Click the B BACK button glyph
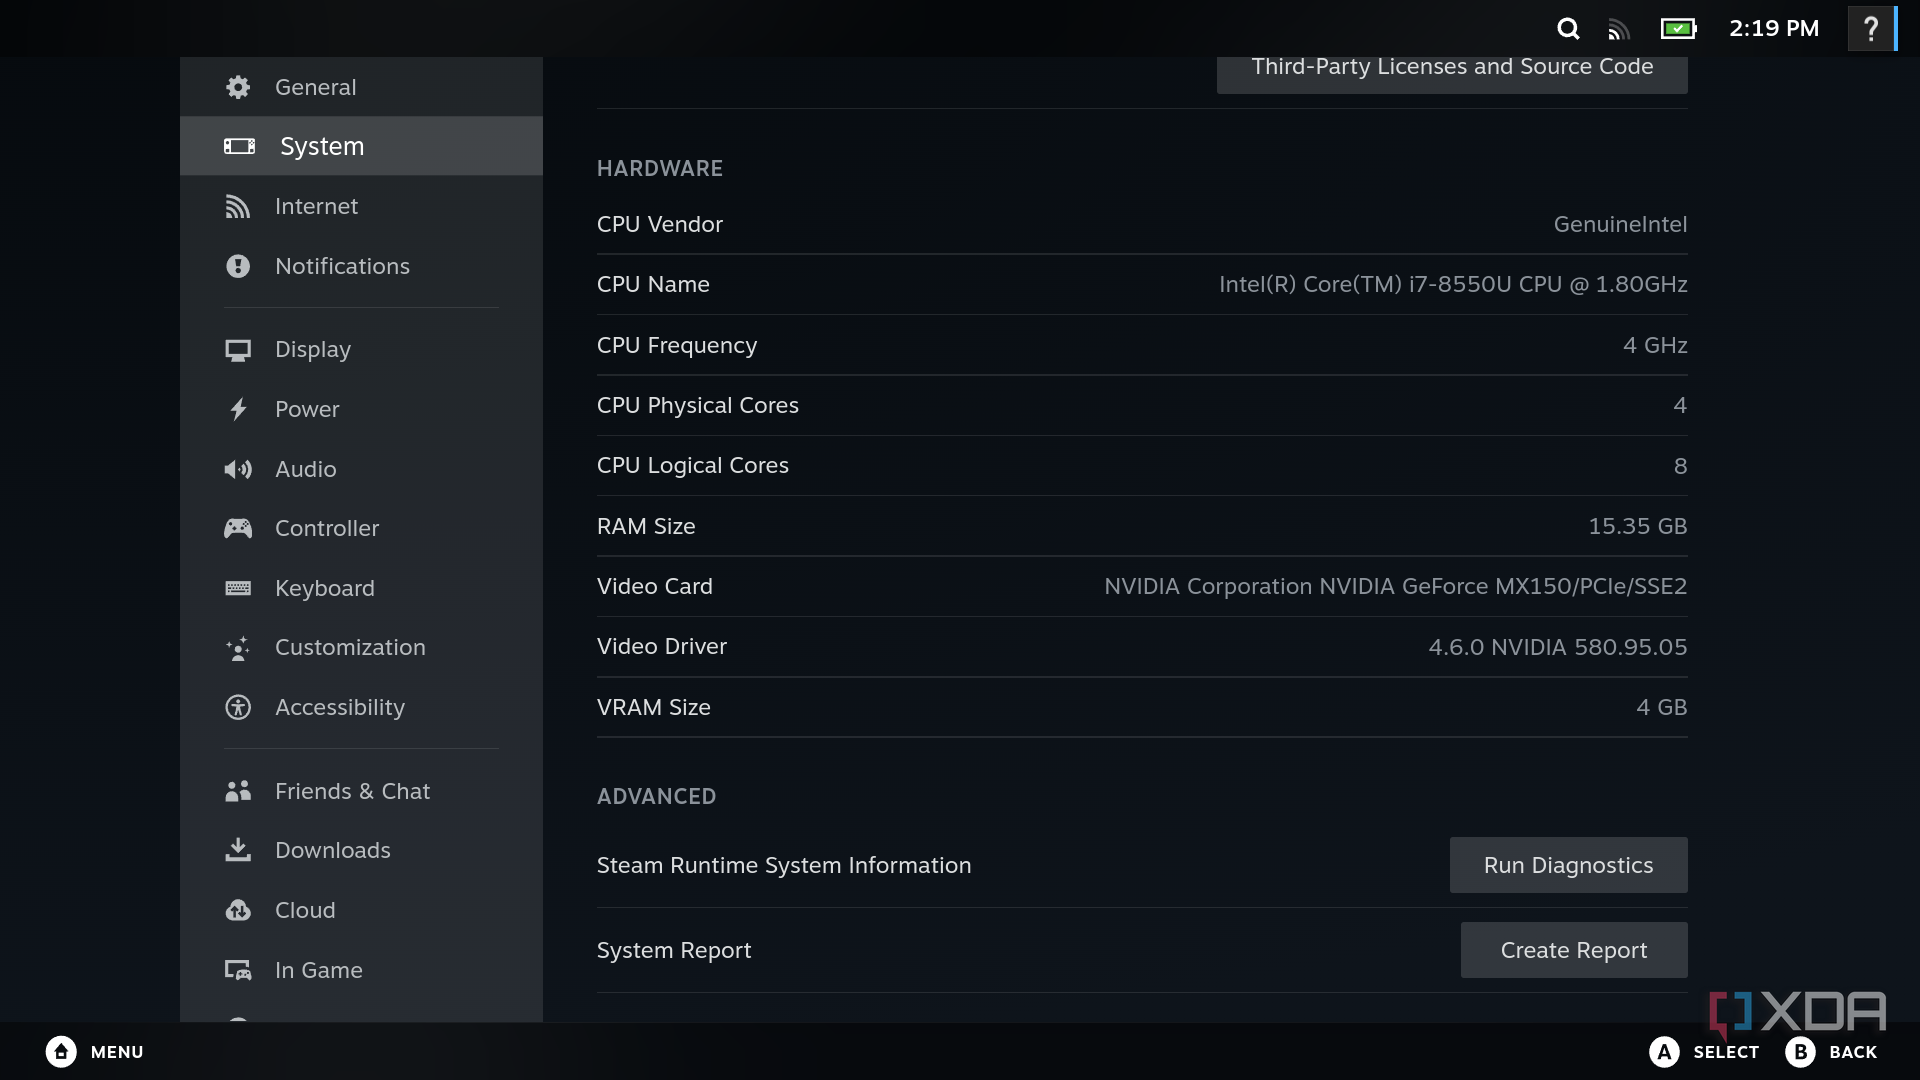The height and width of the screenshot is (1080, 1920). [1800, 1052]
